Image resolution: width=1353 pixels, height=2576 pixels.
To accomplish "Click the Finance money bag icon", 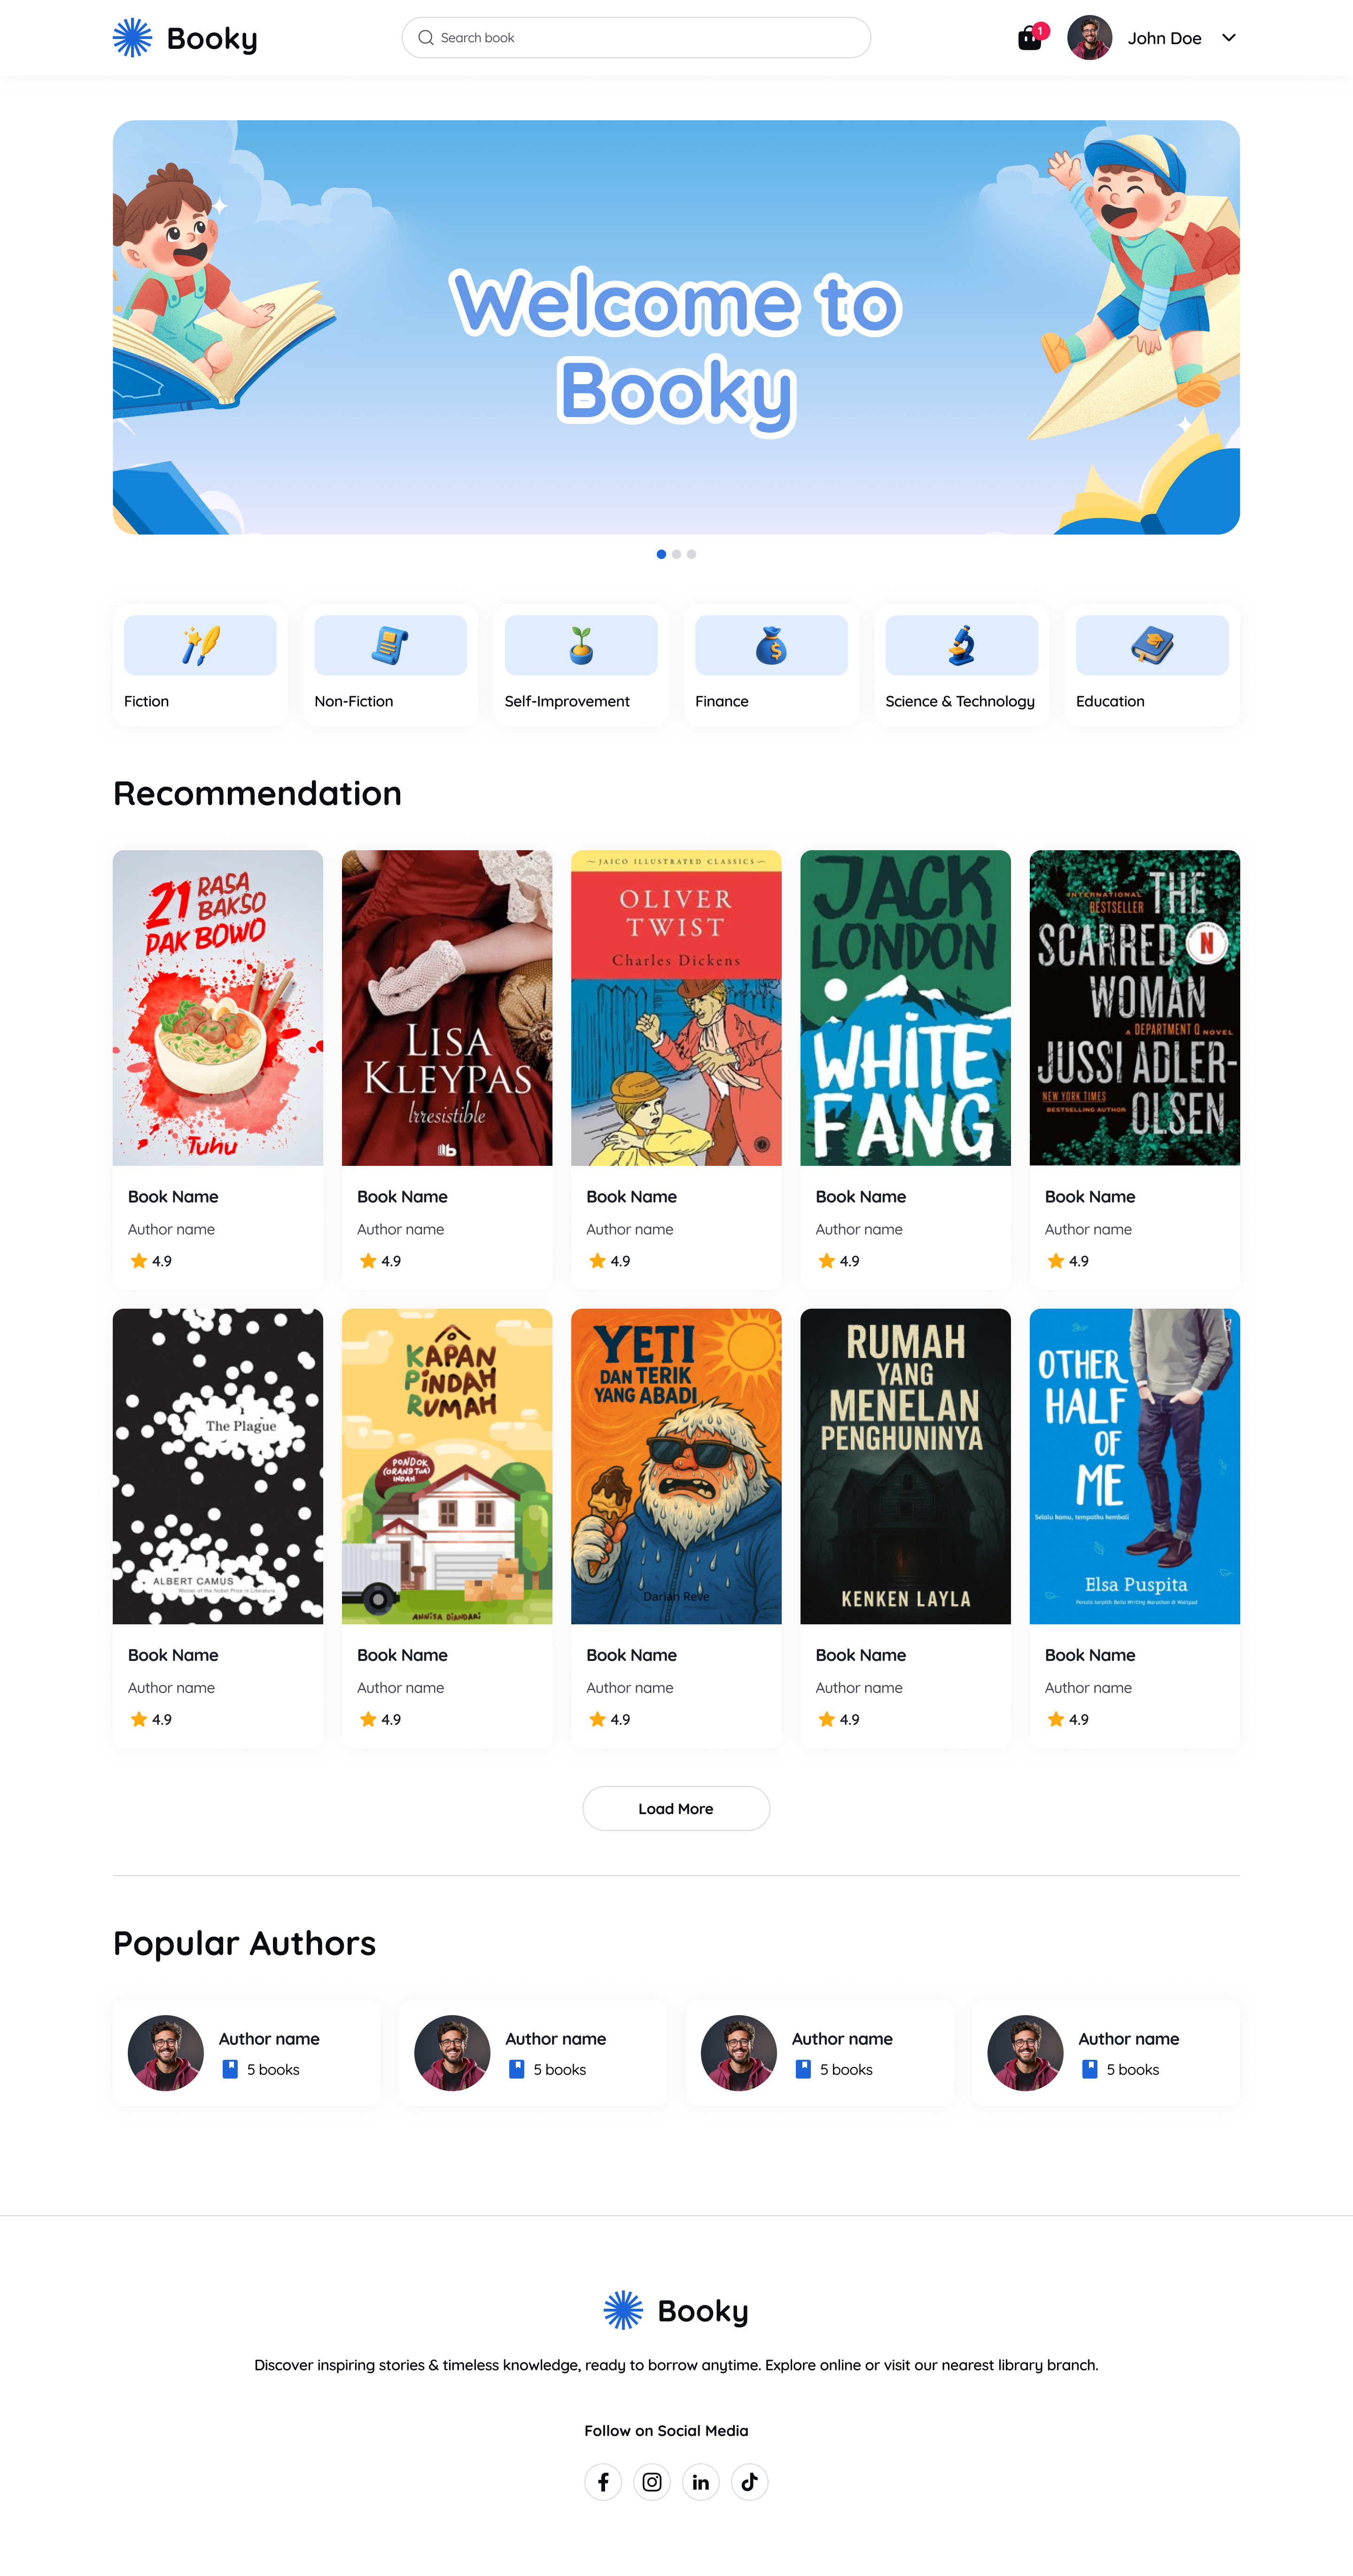I will pos(770,645).
